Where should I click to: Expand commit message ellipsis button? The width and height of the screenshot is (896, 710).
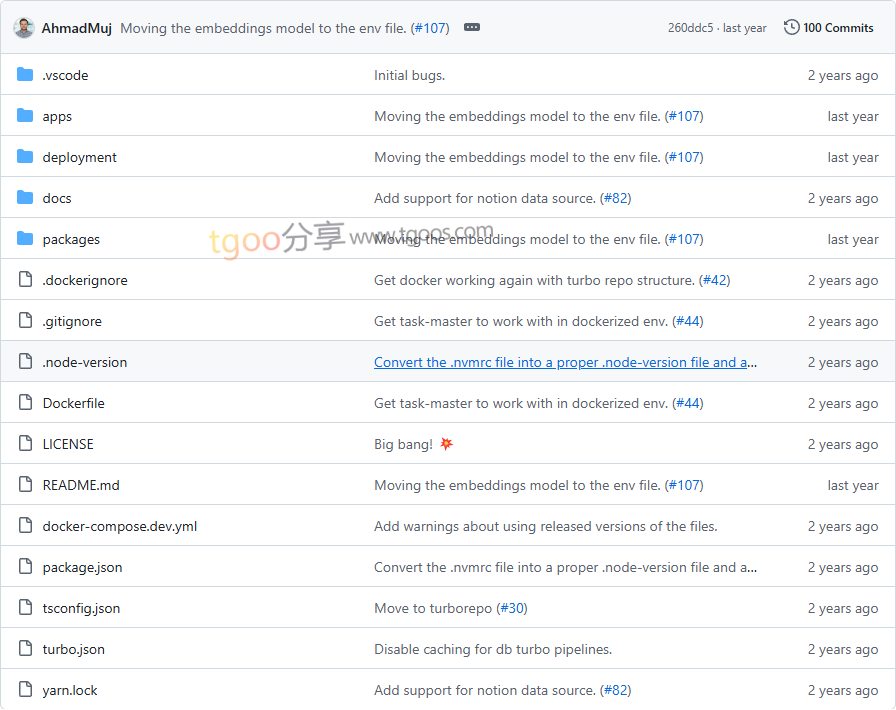[x=472, y=28]
